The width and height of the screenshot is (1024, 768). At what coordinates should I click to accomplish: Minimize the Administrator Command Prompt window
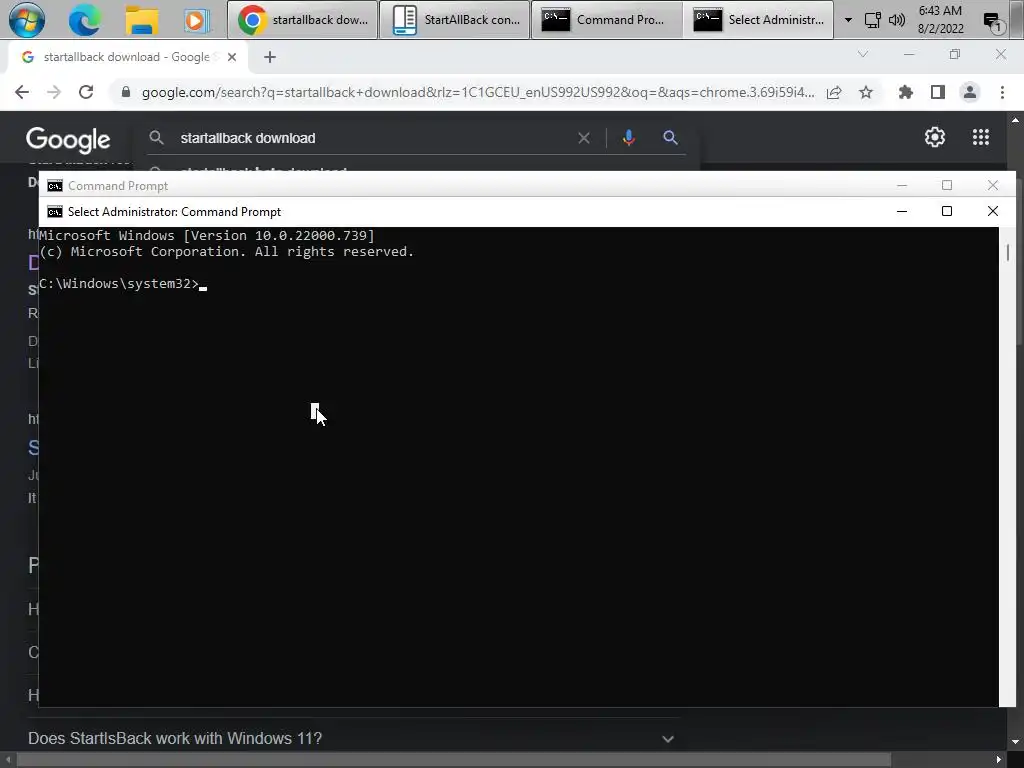(902, 211)
